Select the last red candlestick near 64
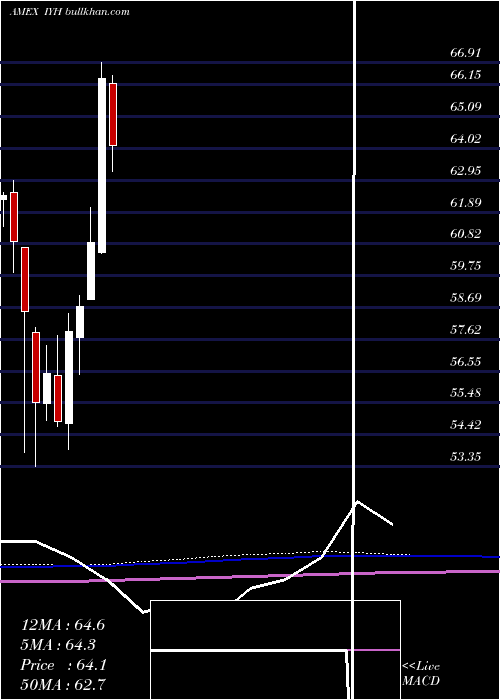The image size is (500, 700). click(x=113, y=114)
